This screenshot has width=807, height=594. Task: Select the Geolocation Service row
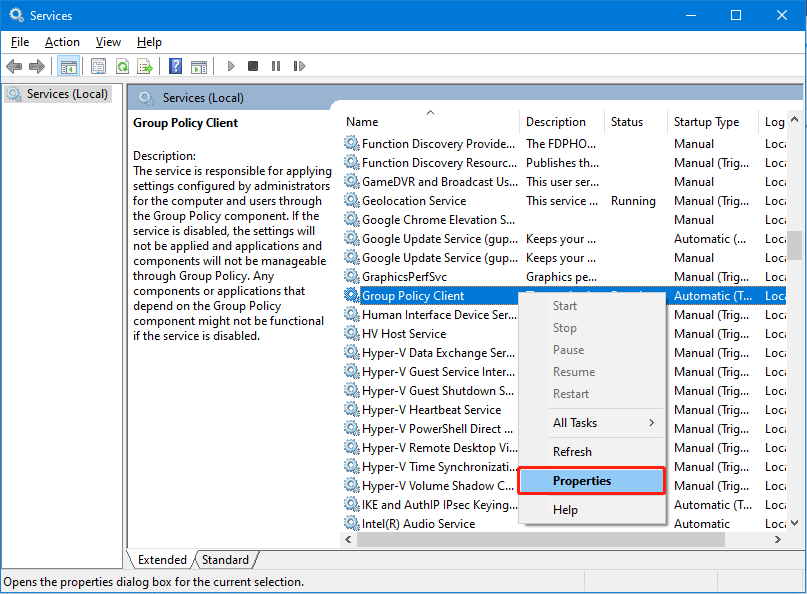(x=414, y=201)
